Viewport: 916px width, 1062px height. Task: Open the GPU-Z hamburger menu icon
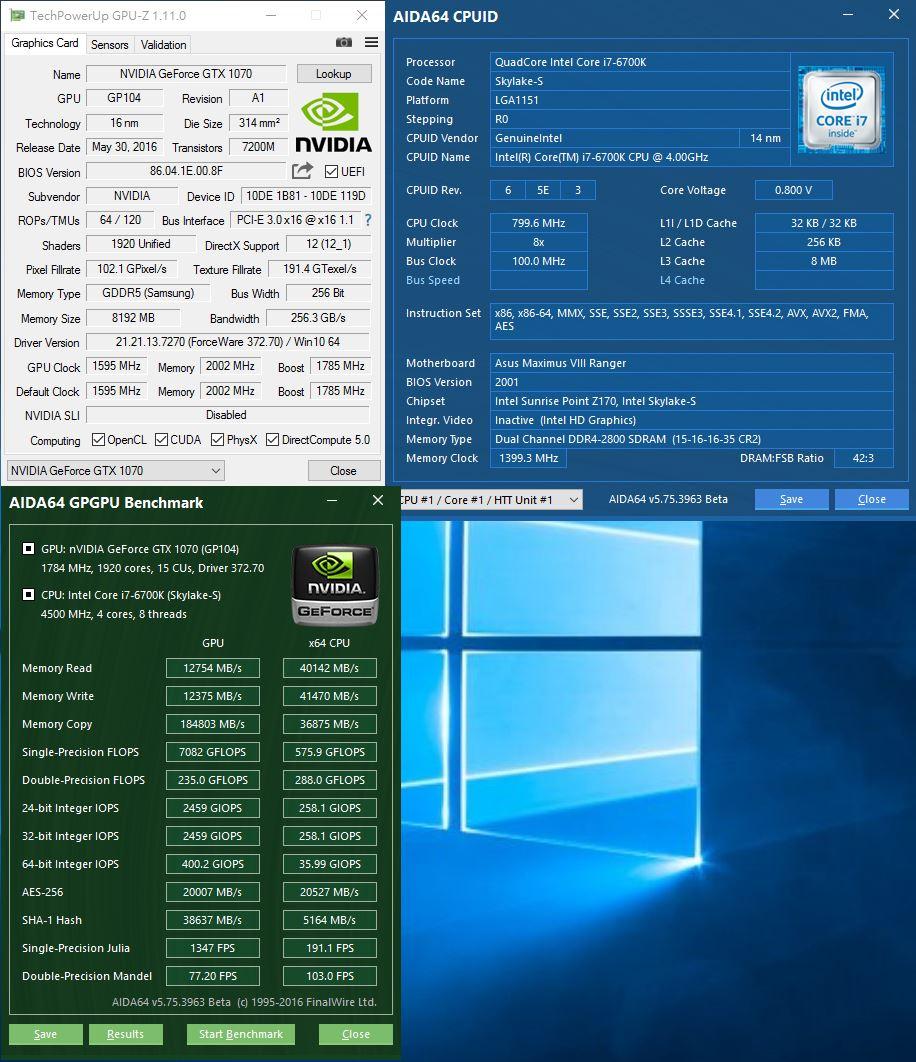tap(371, 43)
